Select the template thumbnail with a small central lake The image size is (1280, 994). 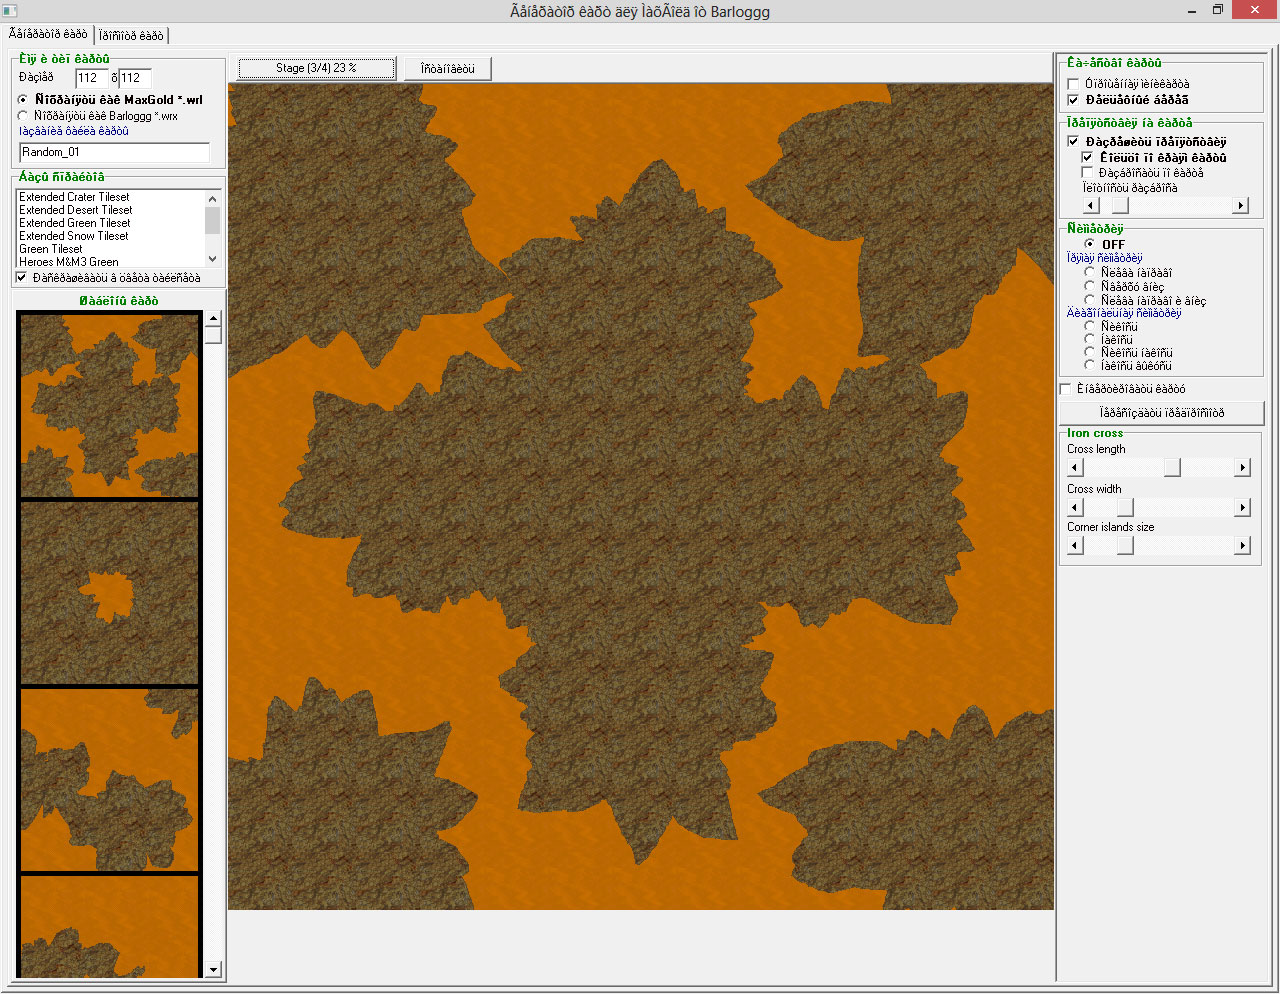110,593
